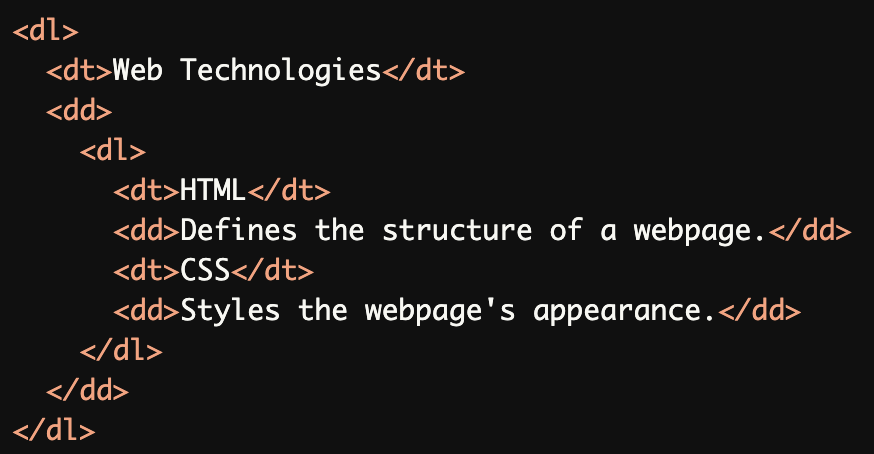Click the <dd> tag before 'Defines'
This screenshot has height=454, width=874.
click(146, 231)
